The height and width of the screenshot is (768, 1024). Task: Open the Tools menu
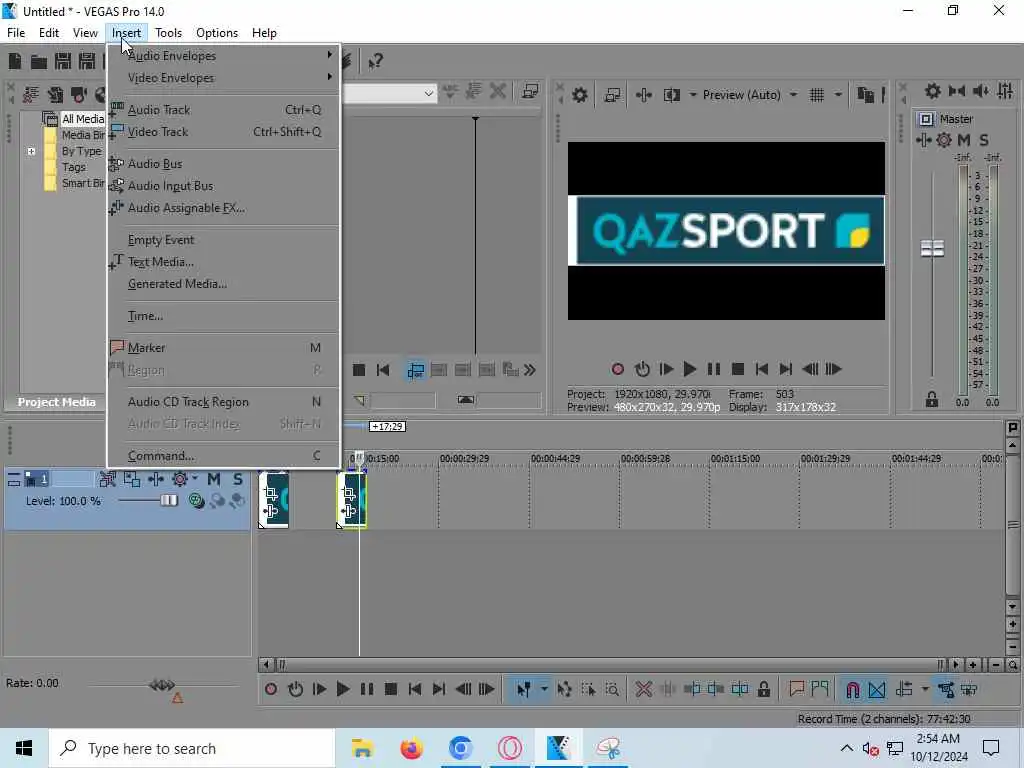coord(168,33)
